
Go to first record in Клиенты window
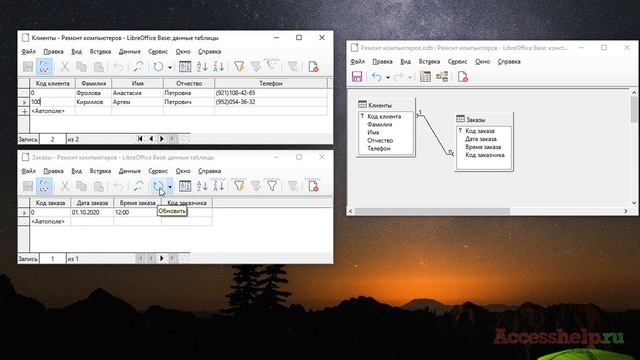(140, 139)
